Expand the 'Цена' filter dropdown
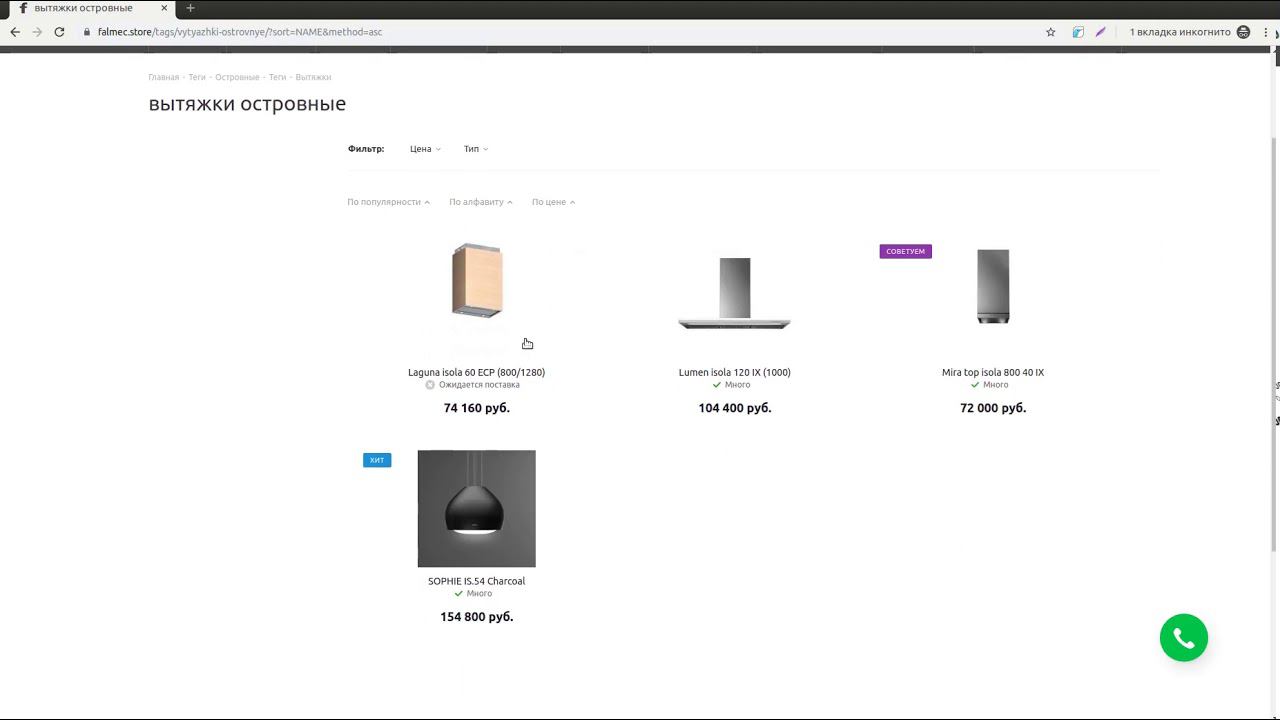The image size is (1280, 720). point(425,149)
